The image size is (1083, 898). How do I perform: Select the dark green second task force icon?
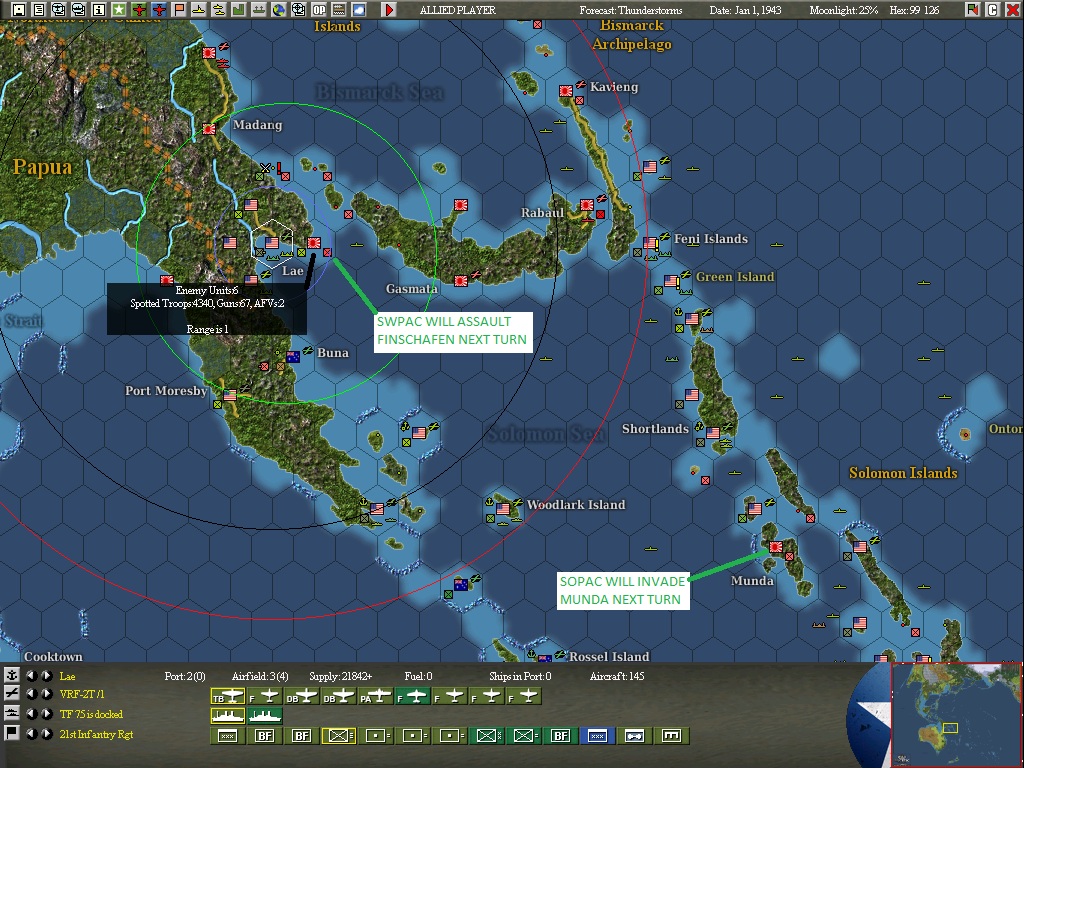265,716
